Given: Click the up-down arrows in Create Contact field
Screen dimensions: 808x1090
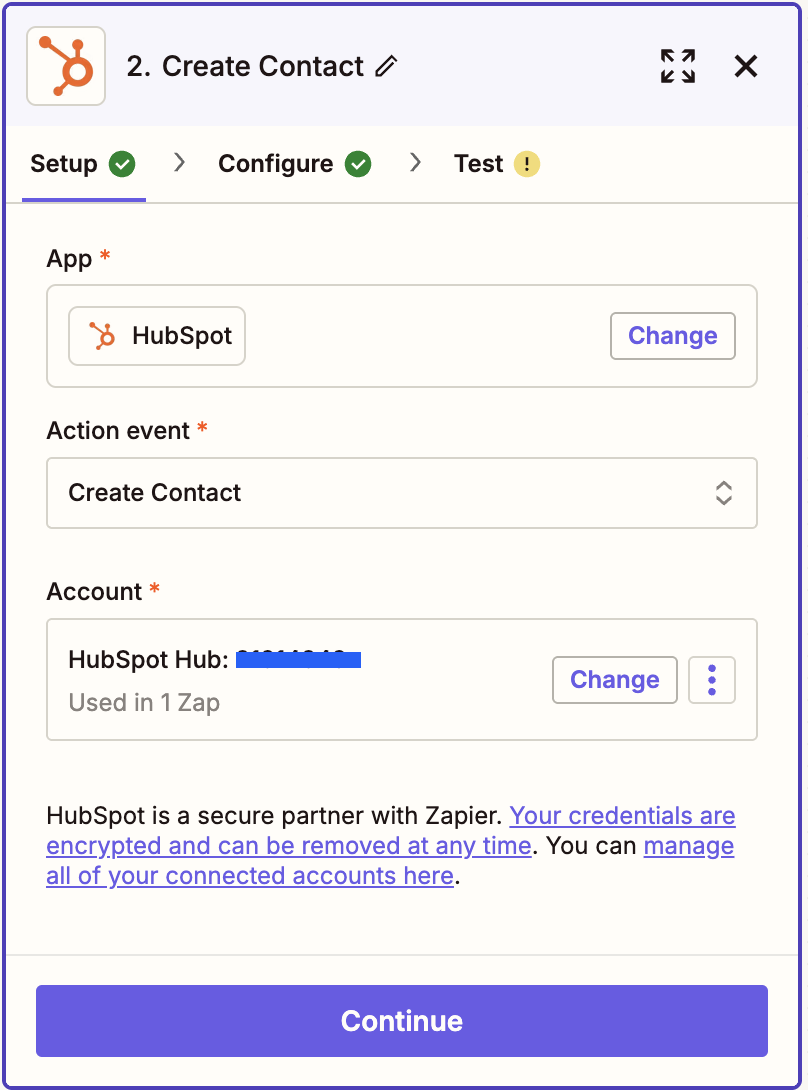Looking at the screenshot, I should (724, 493).
